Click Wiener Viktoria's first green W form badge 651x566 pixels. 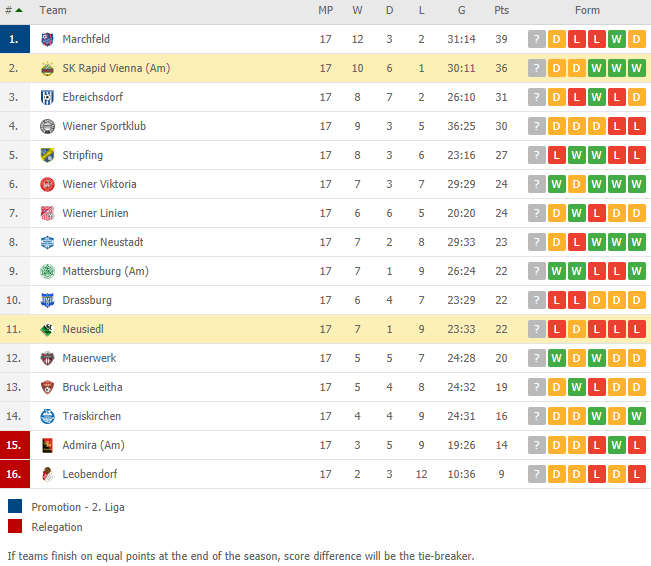556,184
